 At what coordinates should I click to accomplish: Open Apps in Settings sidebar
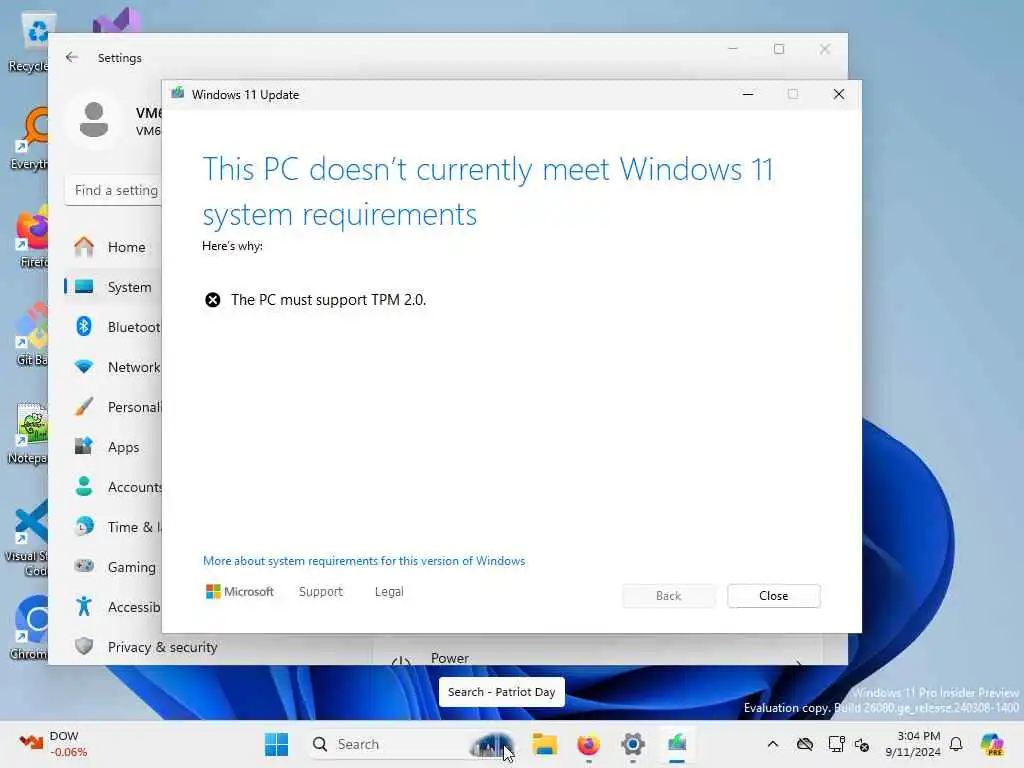[112, 447]
